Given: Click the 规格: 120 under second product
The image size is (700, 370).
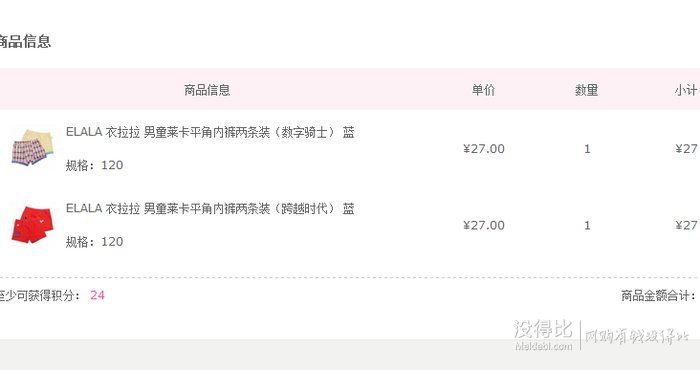Looking at the screenshot, I should pos(94,242).
